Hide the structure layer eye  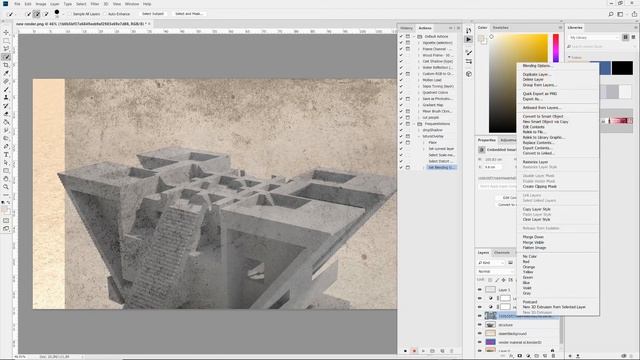click(480, 325)
